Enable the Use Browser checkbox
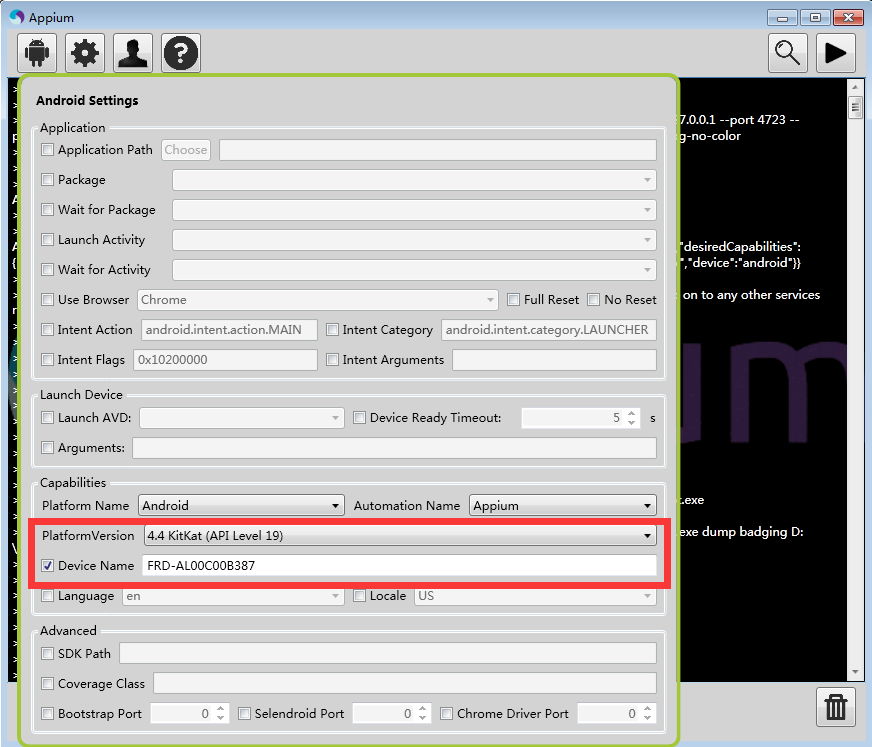Viewport: 872px width, 747px height. point(48,300)
